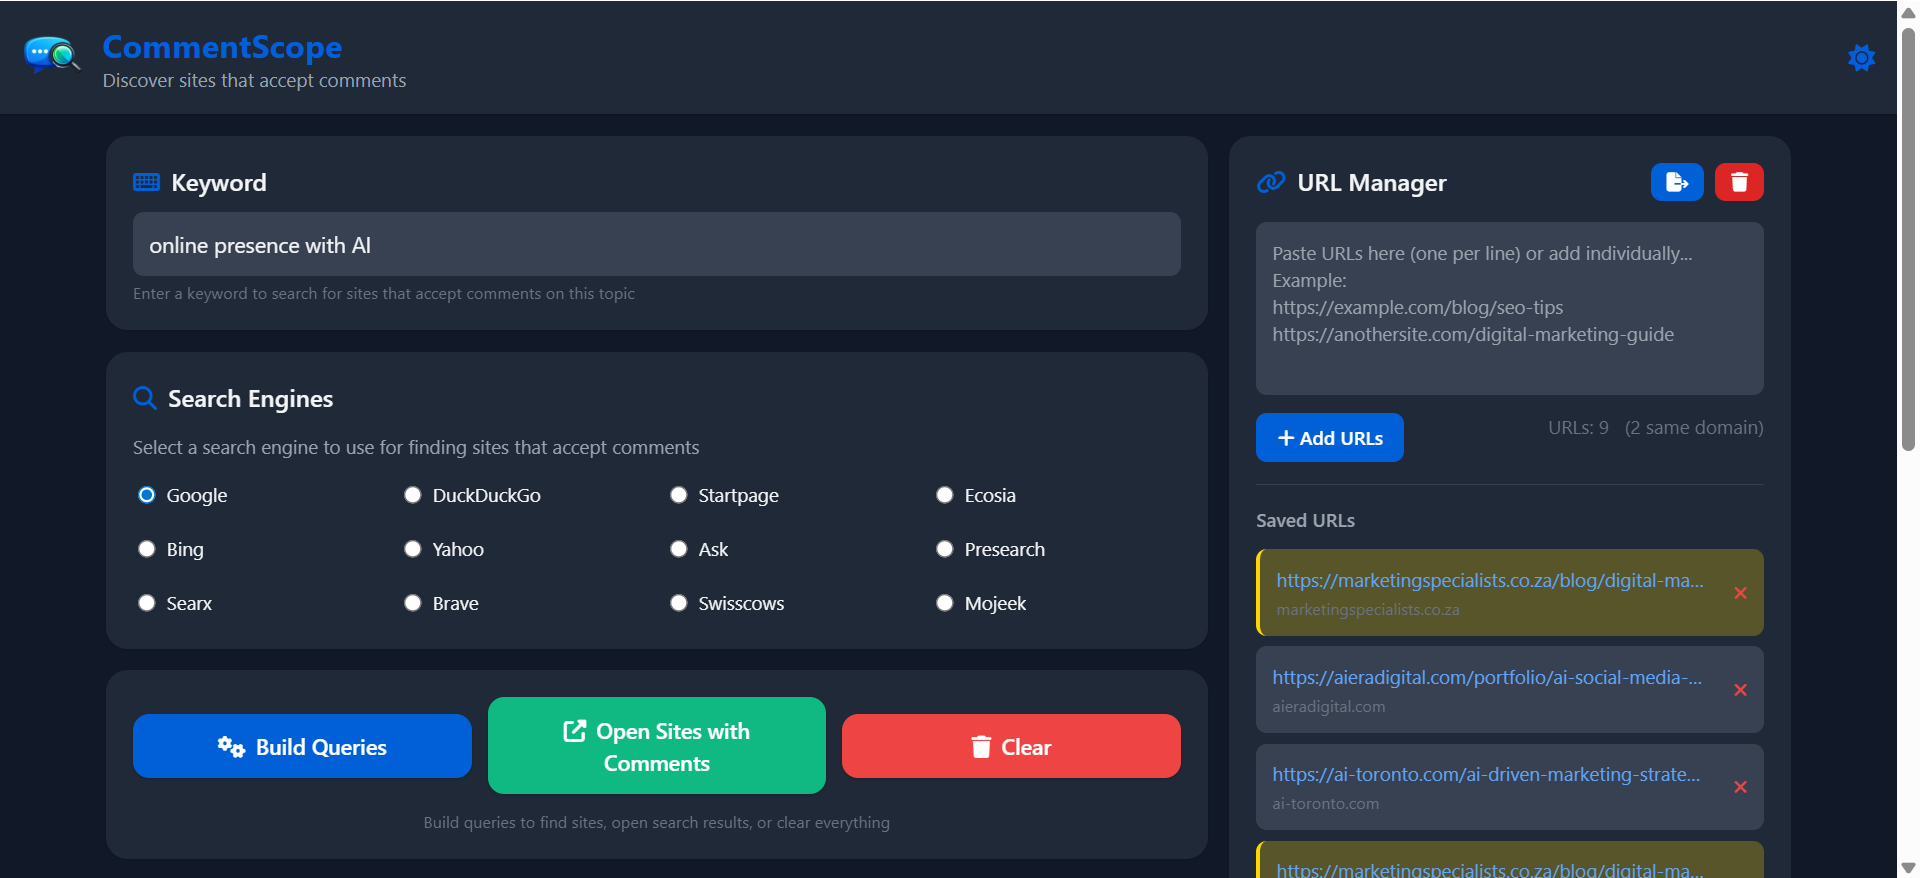Screen dimensions: 1920x878
Task: Open the ai-toronto.com marketing link
Action: 1486,774
